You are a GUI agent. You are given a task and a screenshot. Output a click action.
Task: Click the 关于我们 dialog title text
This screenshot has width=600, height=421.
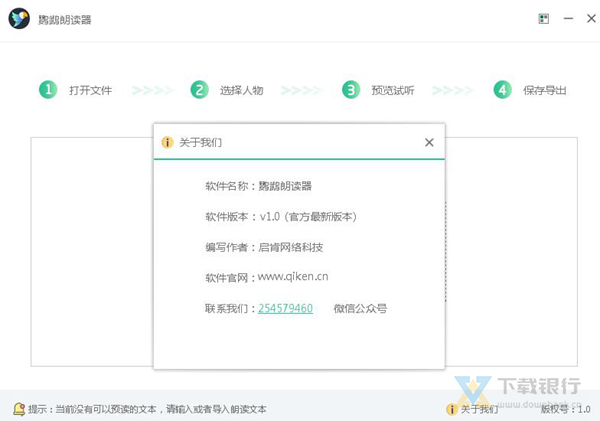pyautogui.click(x=201, y=142)
